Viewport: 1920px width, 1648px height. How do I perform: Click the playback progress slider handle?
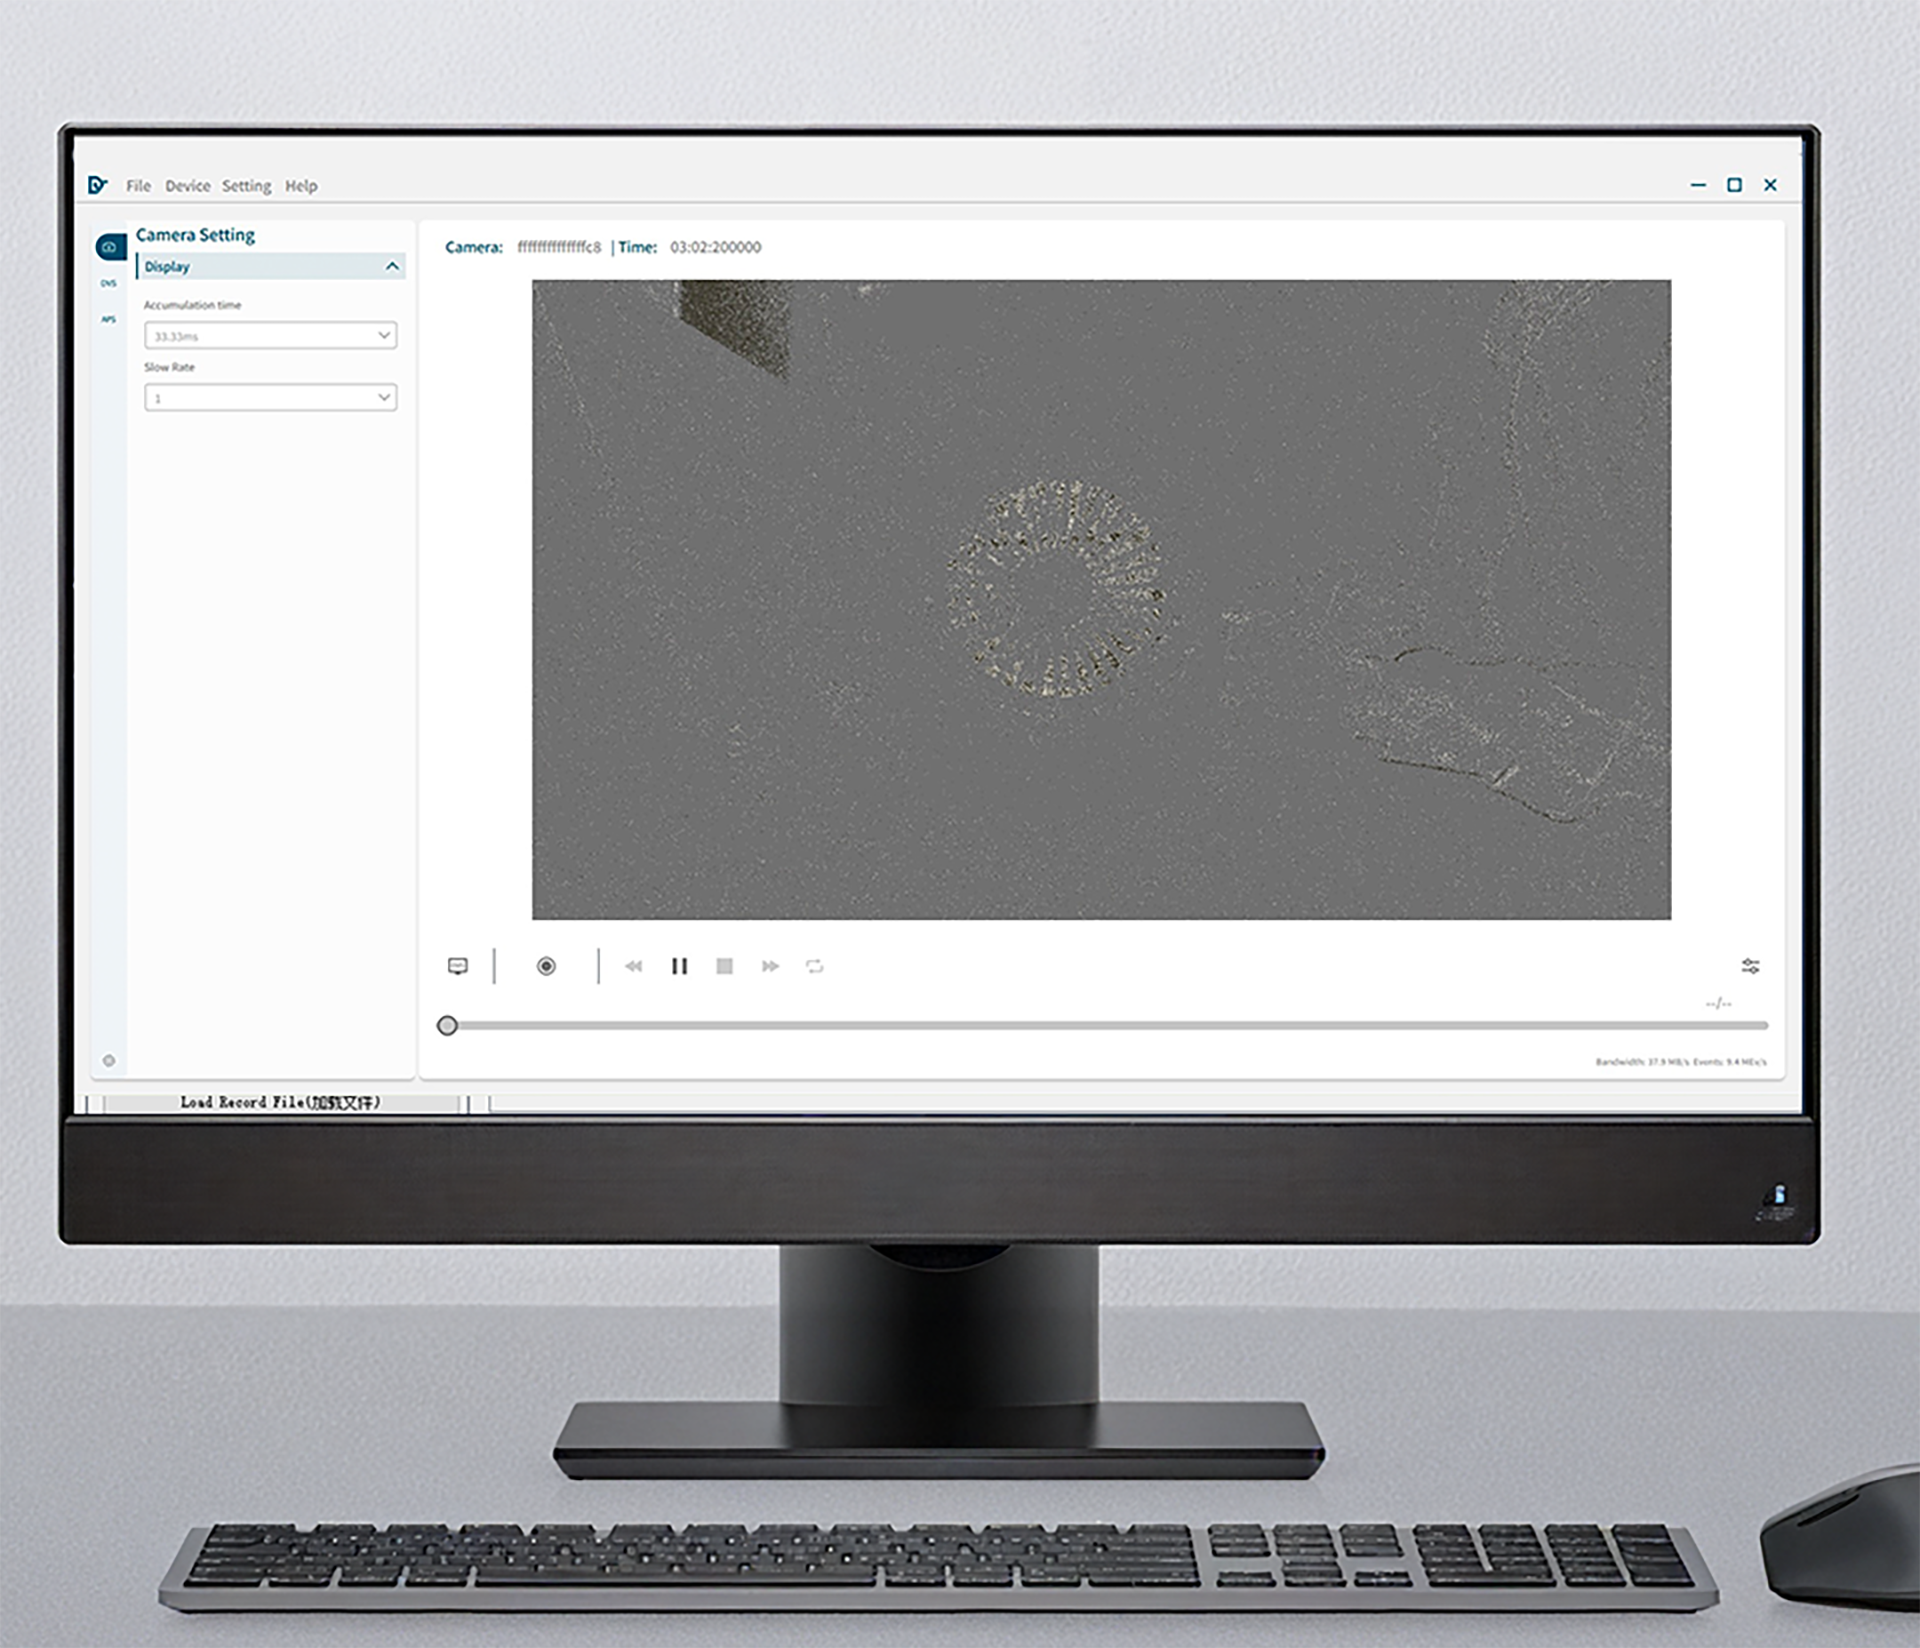[x=448, y=1025]
